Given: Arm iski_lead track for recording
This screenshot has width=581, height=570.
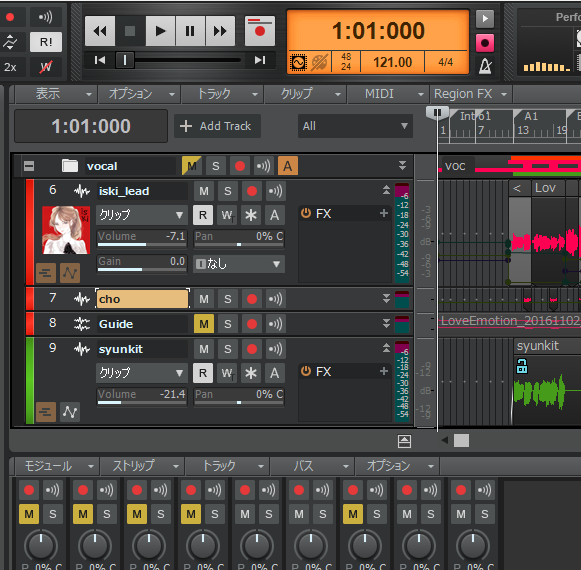Looking at the screenshot, I should pyautogui.click(x=252, y=191).
